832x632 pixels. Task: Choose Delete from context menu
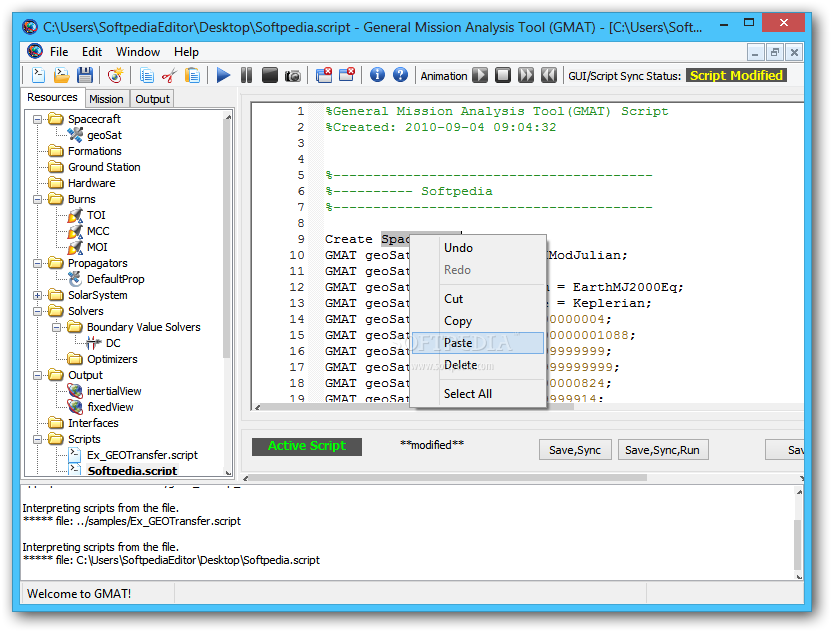479,365
